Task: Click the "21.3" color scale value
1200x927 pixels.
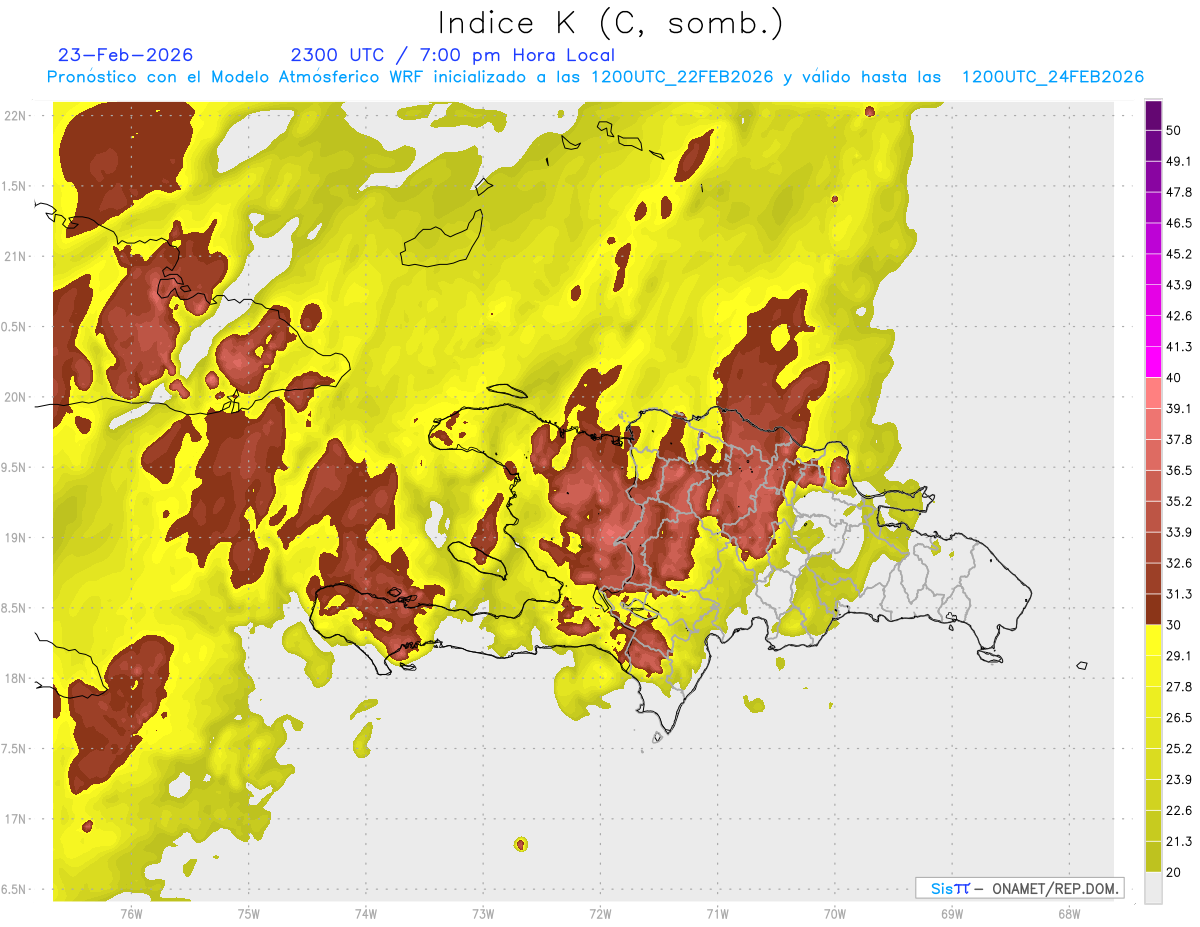Action: click(1179, 841)
